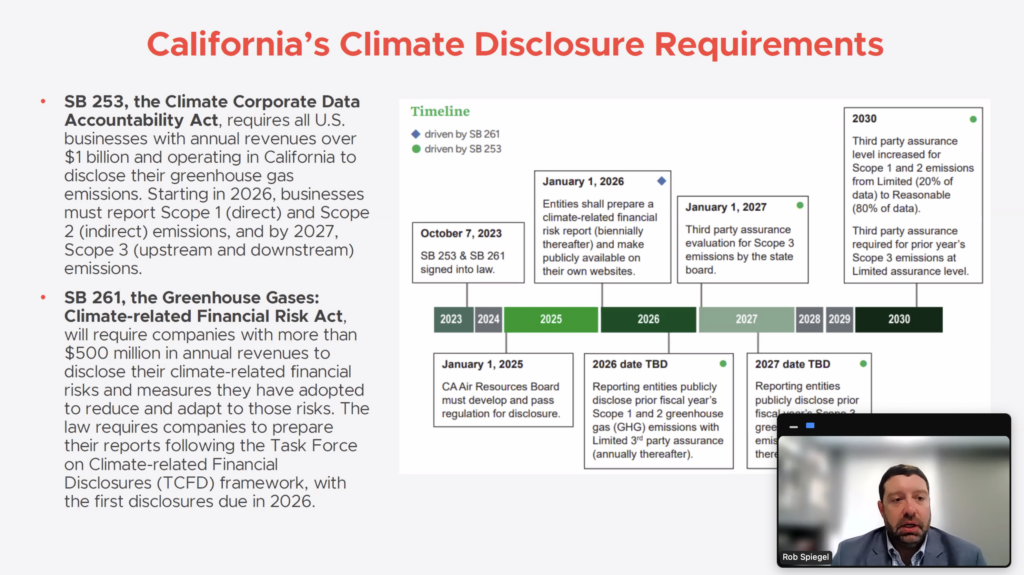Select the 2030 timeline segment
Viewport: 1024px width, 575px height.
click(898, 320)
